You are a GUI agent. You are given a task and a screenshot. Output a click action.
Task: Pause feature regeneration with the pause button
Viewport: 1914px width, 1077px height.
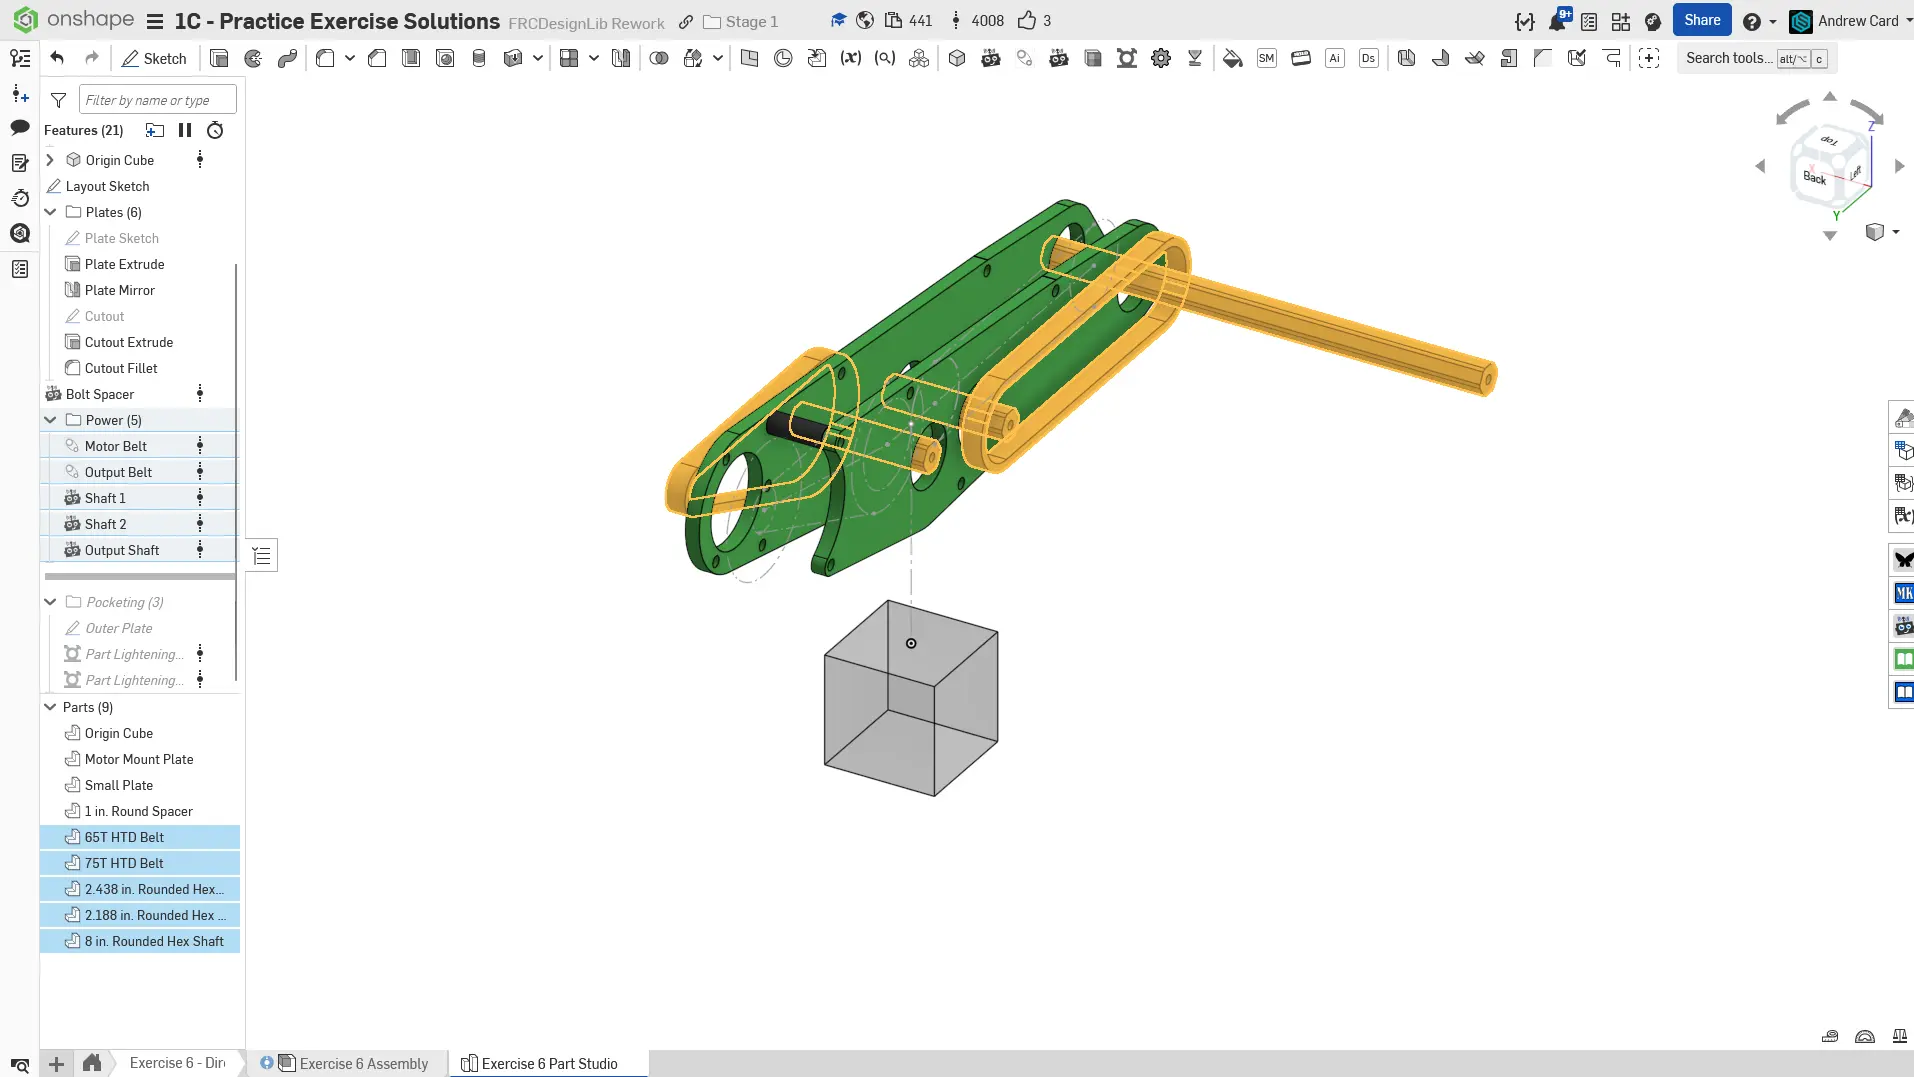[185, 130]
